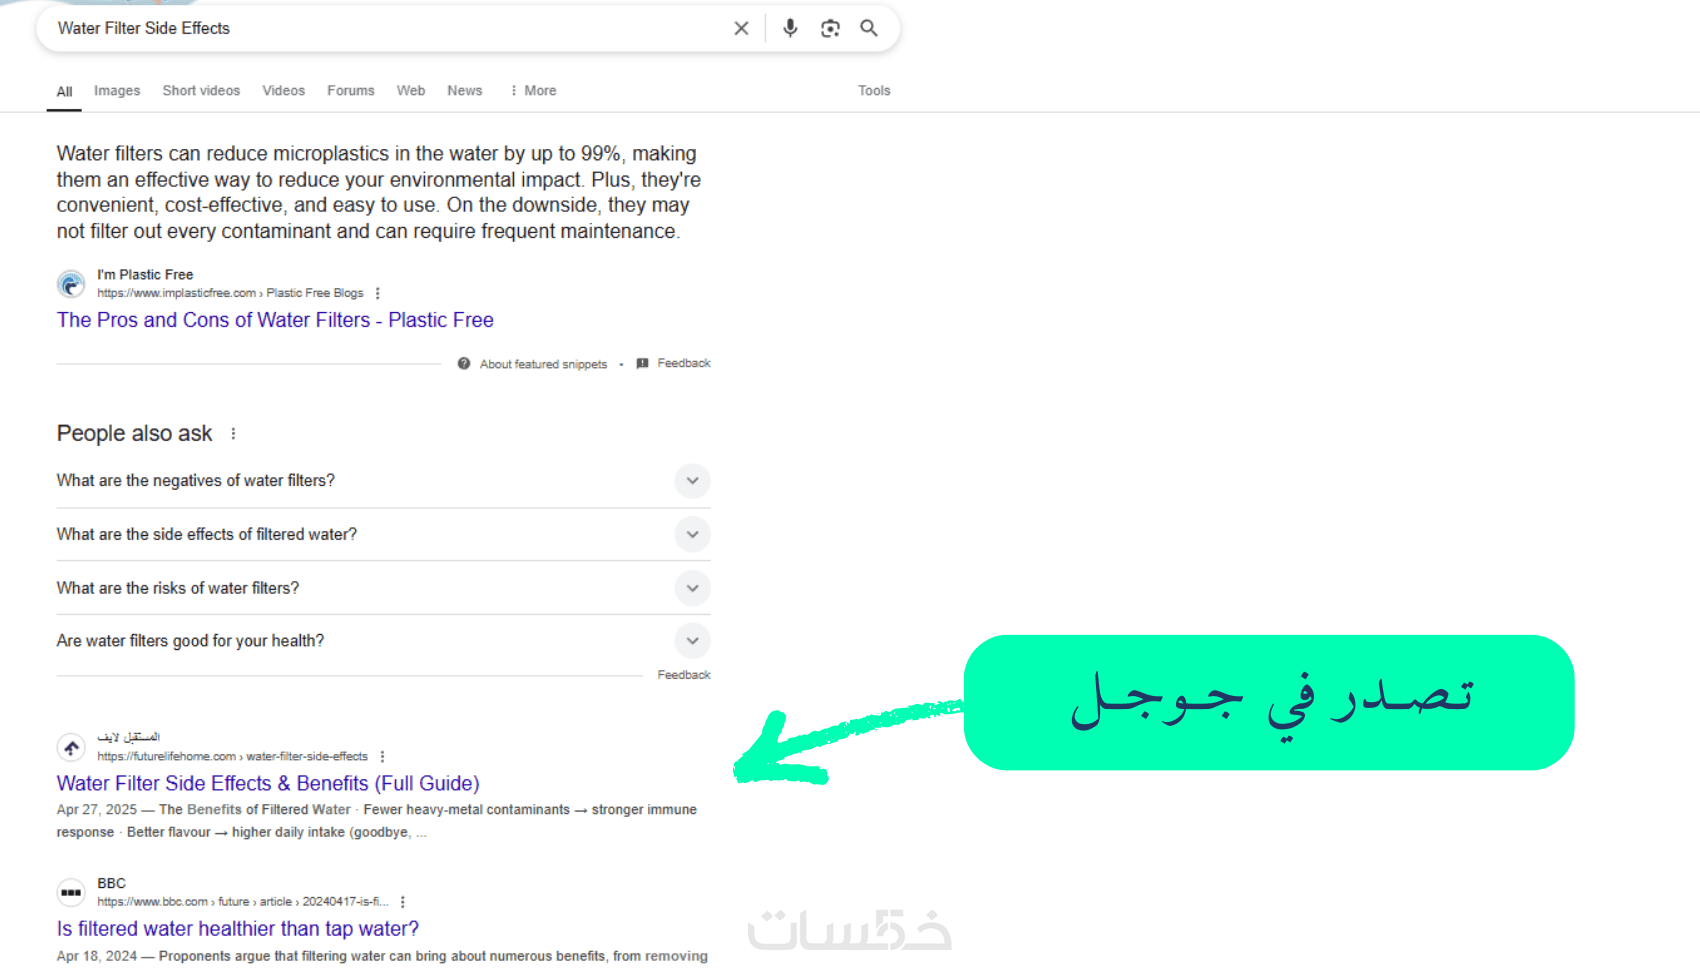
Task: Click the BBC source name
Action: pos(111,883)
